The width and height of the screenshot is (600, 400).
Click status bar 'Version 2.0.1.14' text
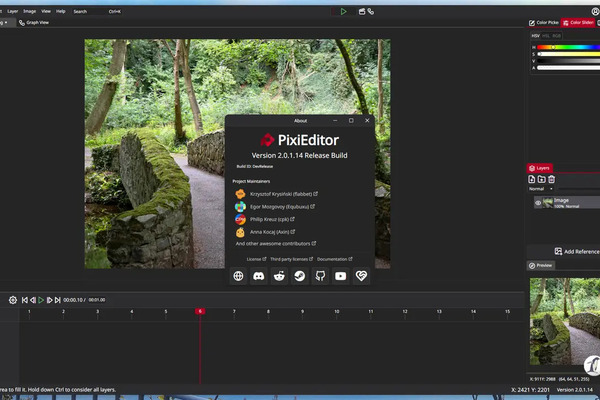(x=575, y=390)
